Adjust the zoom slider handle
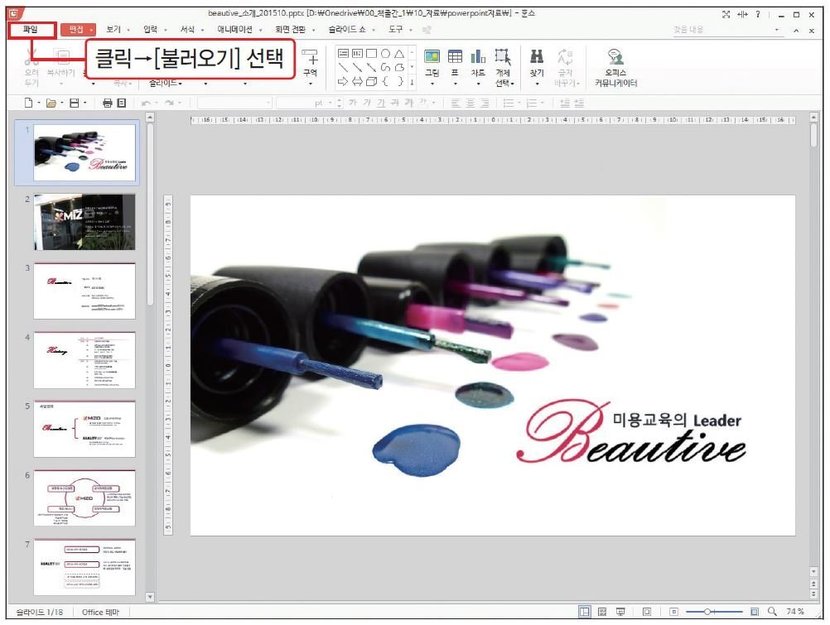 coord(707,612)
